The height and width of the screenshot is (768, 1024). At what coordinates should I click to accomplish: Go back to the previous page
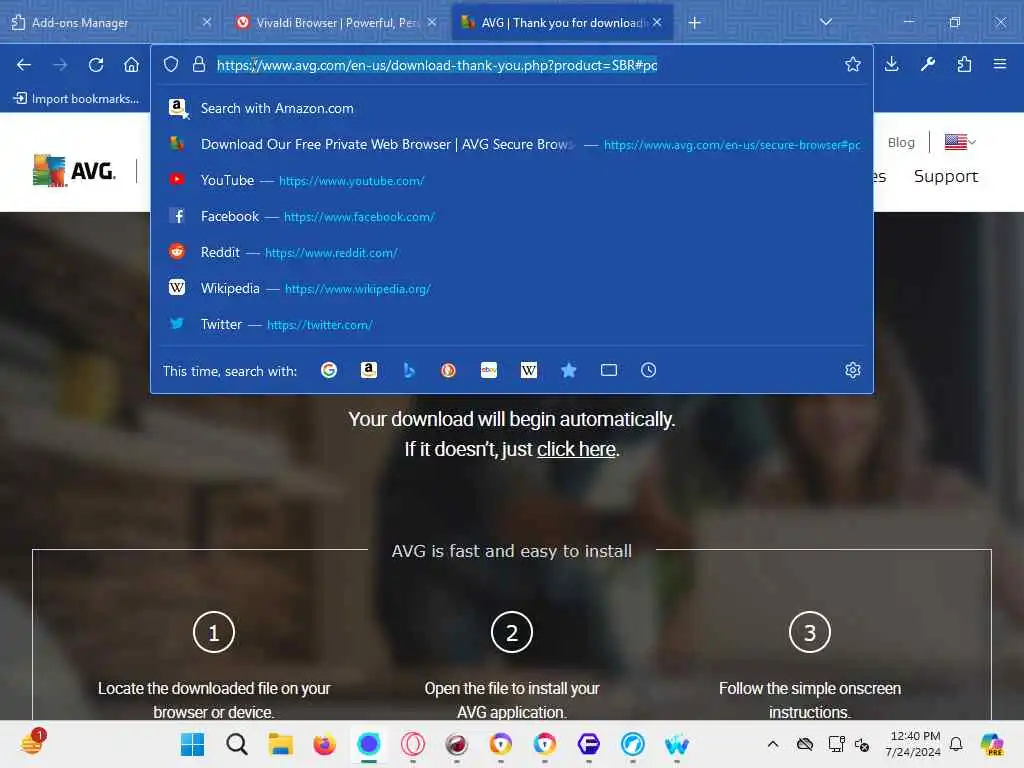pyautogui.click(x=24, y=65)
